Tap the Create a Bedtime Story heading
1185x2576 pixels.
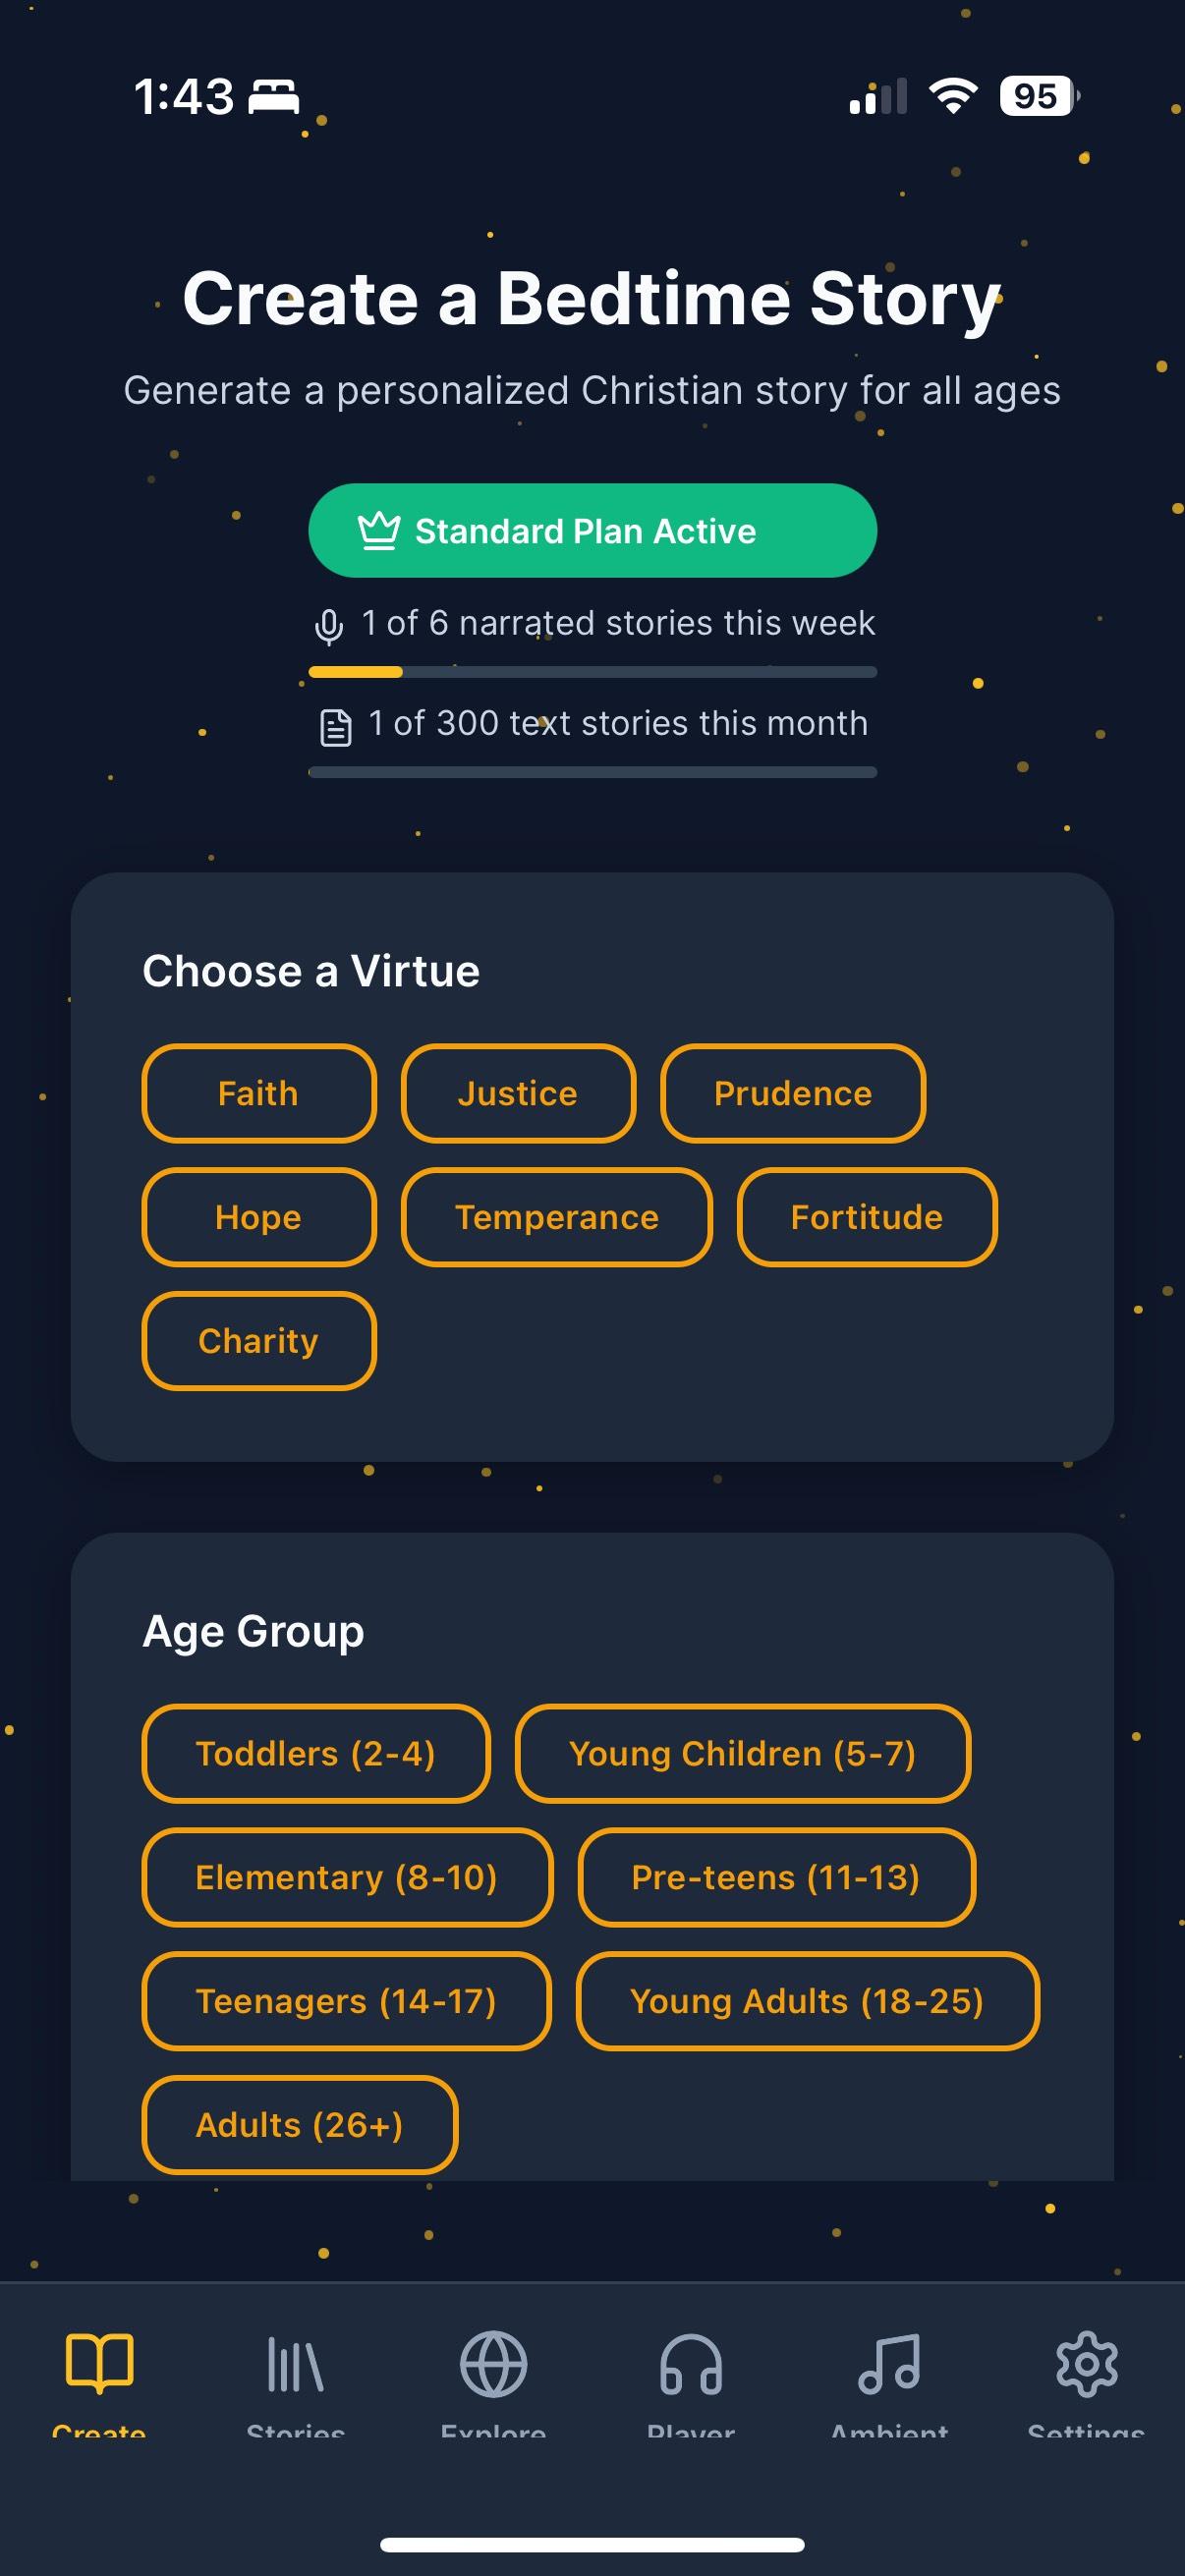coord(592,298)
